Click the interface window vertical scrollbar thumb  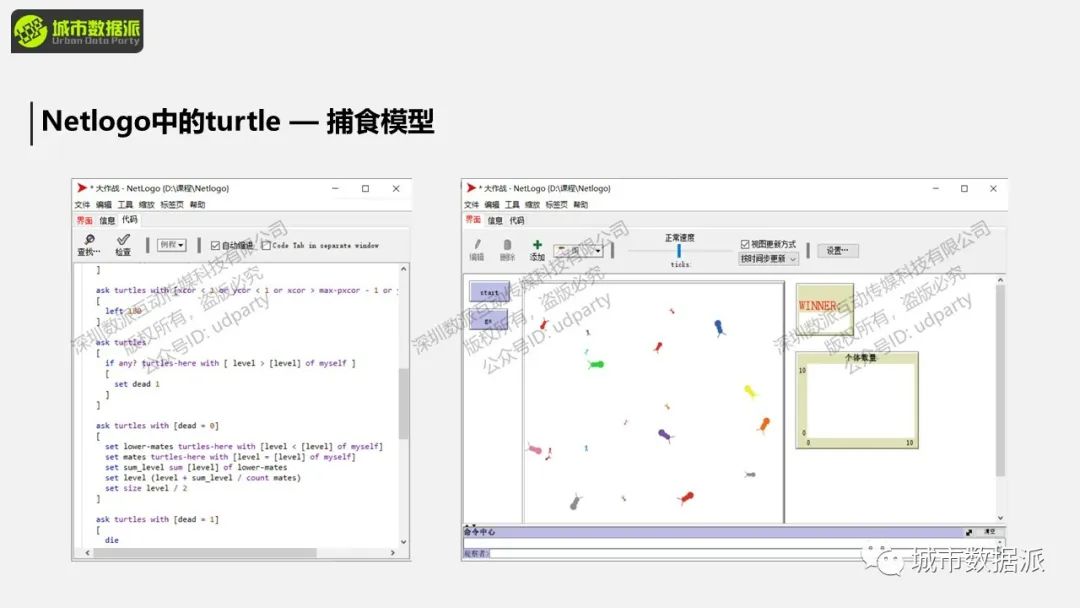1000,380
